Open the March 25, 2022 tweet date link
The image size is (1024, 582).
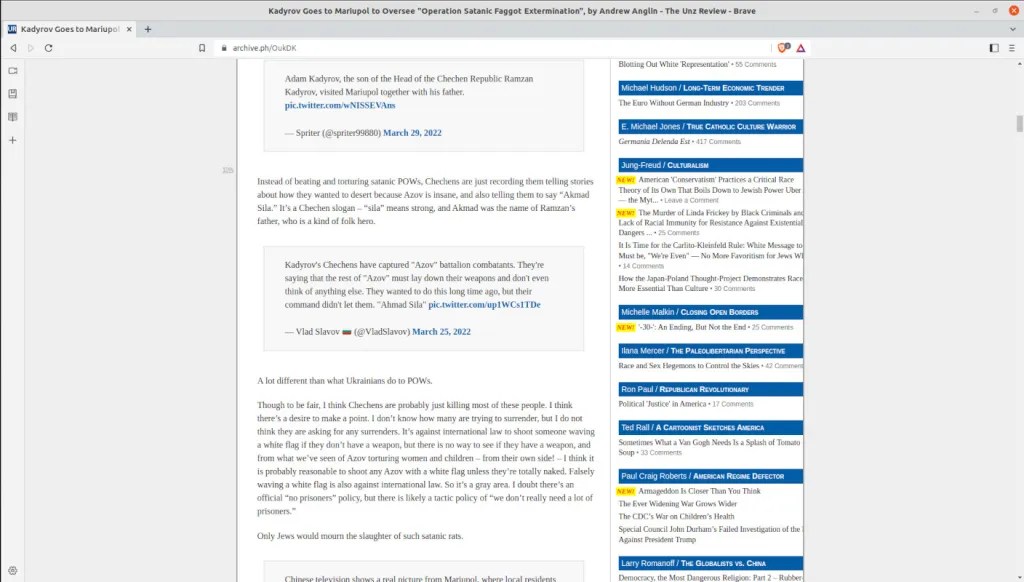pos(441,331)
